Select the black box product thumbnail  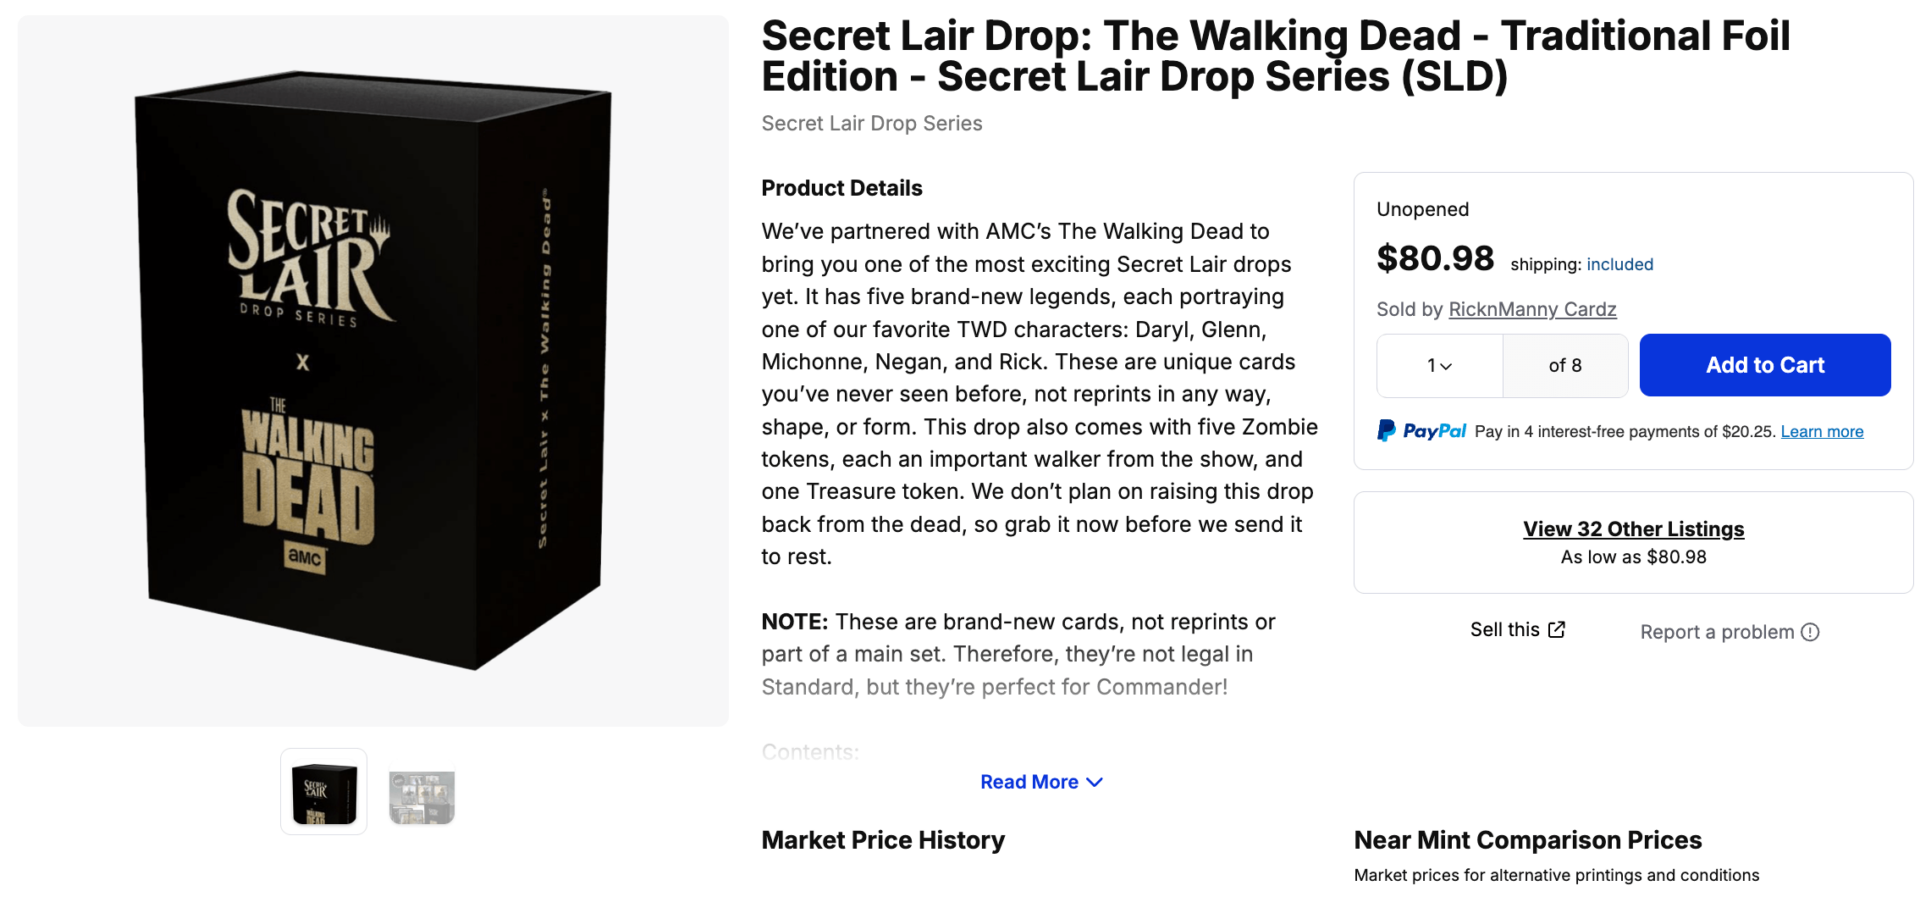click(x=323, y=791)
